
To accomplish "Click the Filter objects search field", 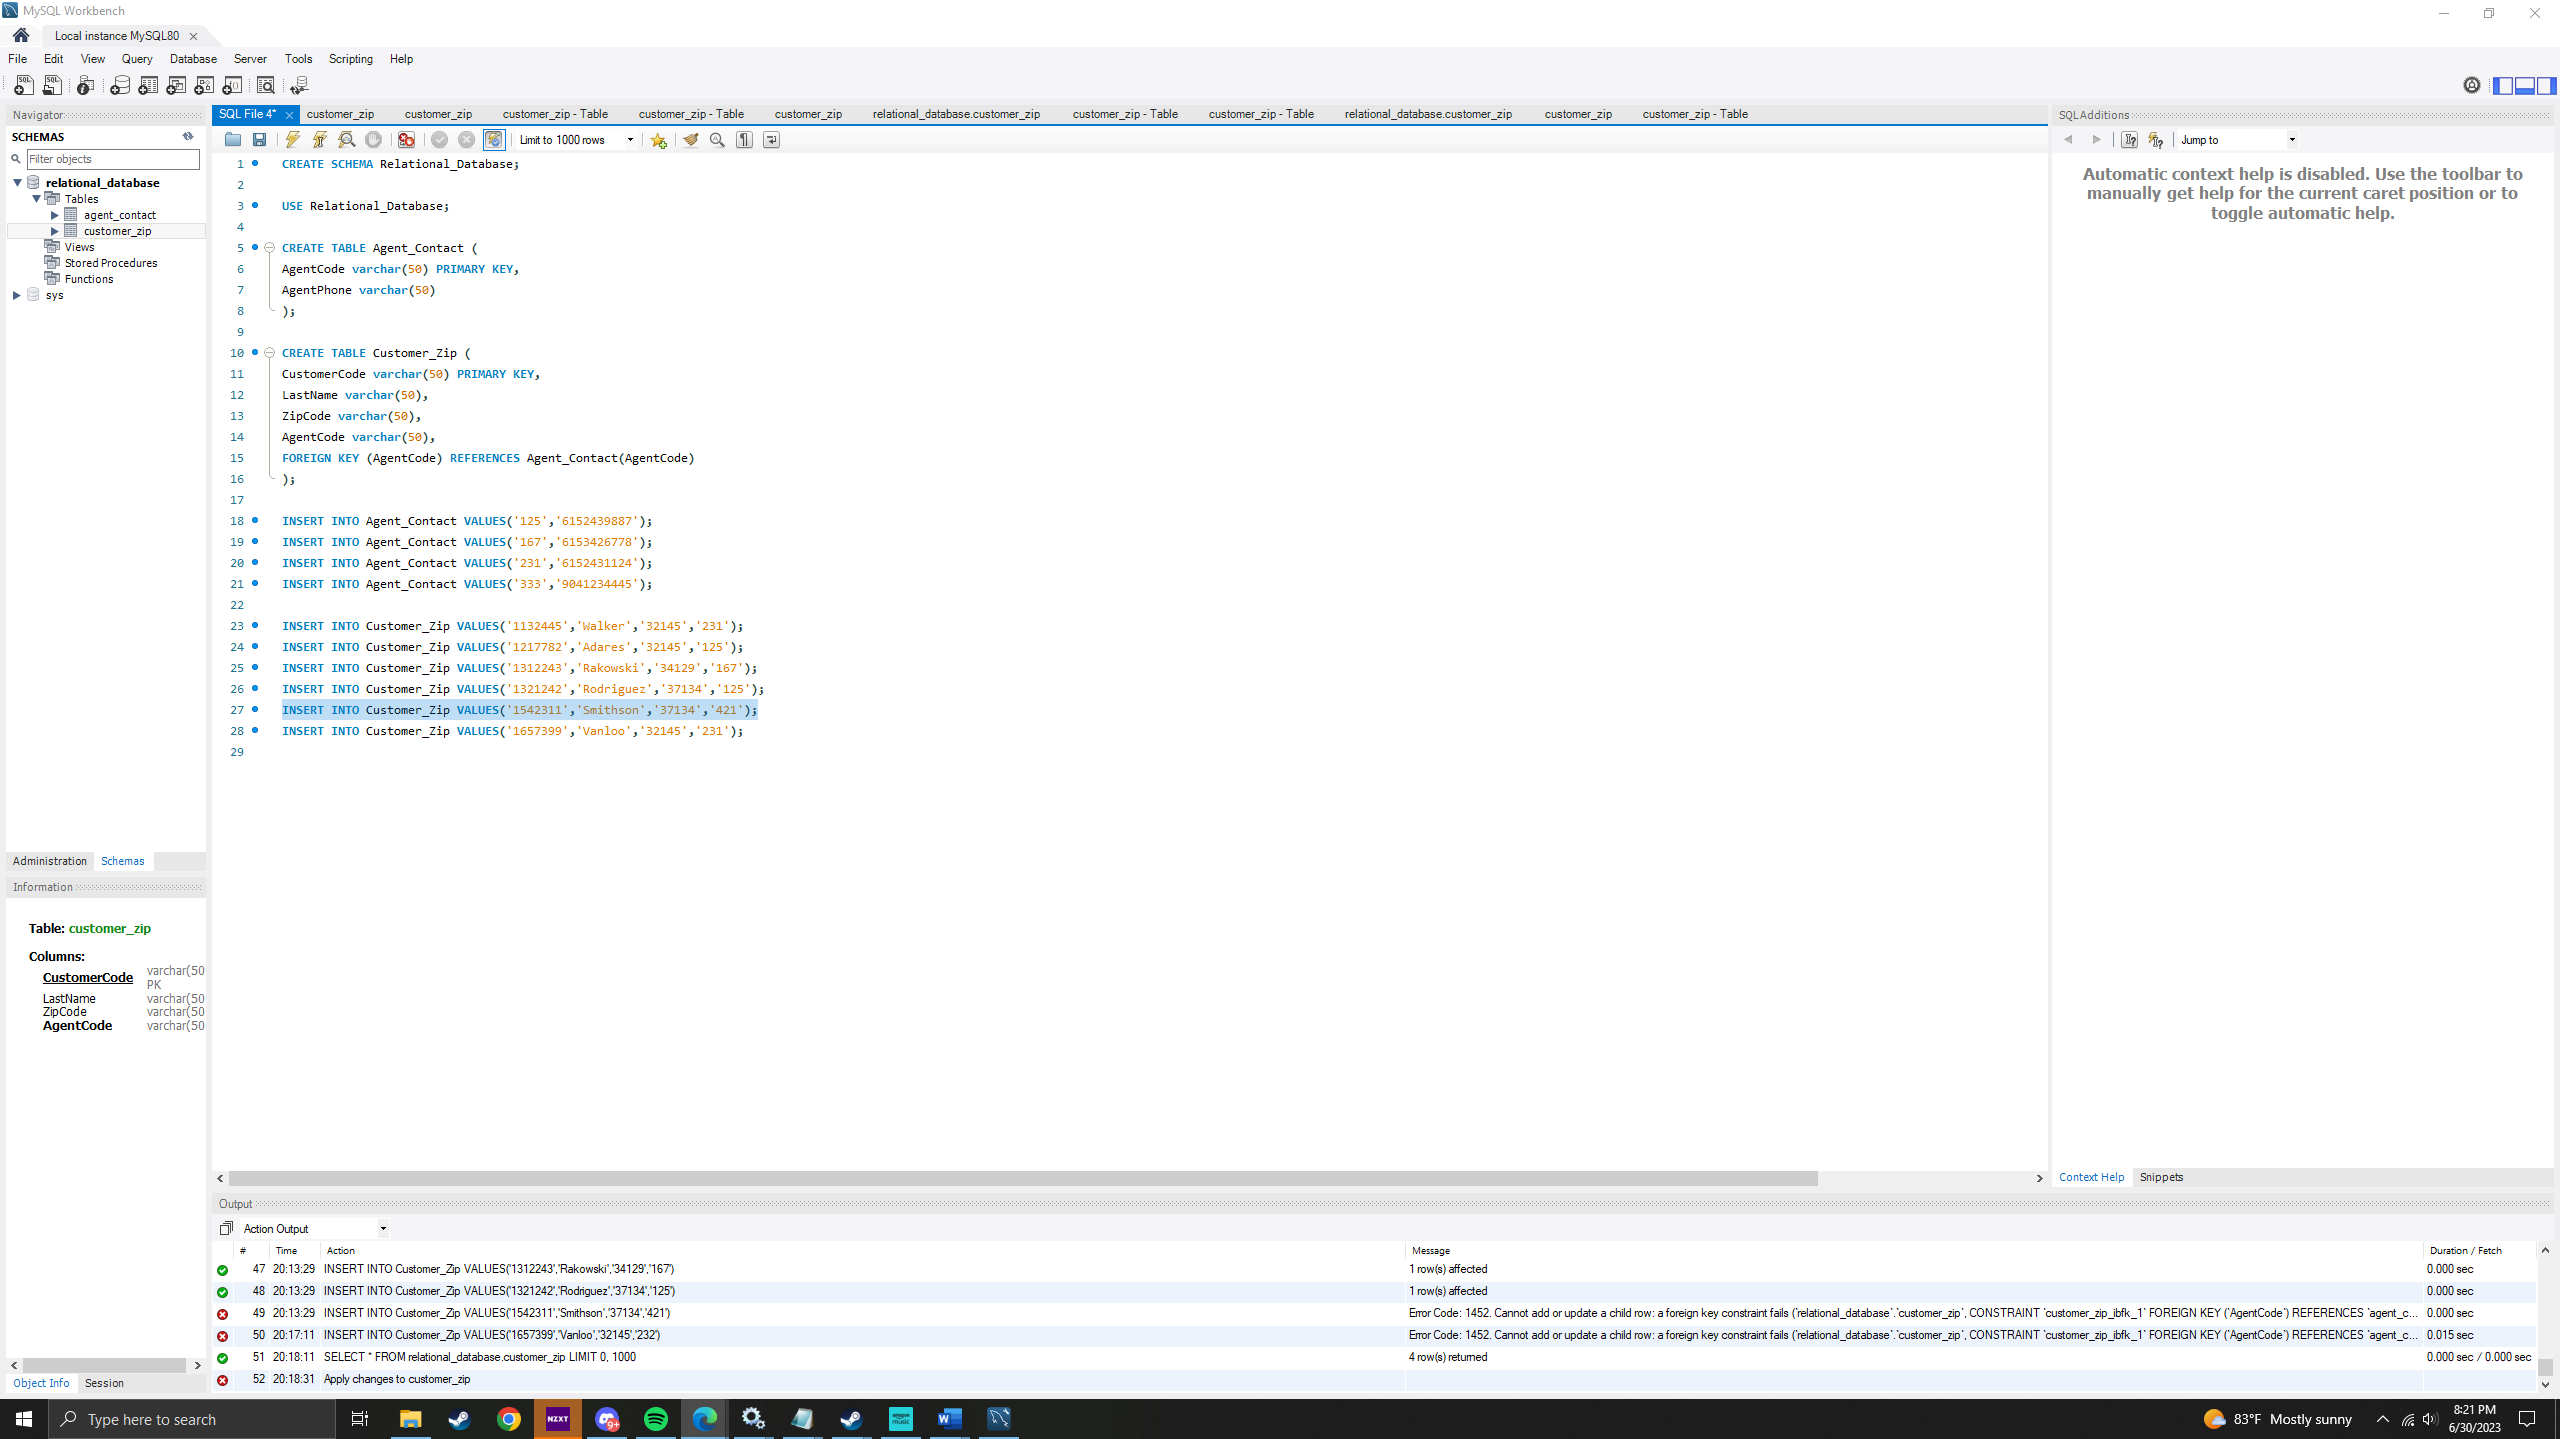I will coord(112,159).
